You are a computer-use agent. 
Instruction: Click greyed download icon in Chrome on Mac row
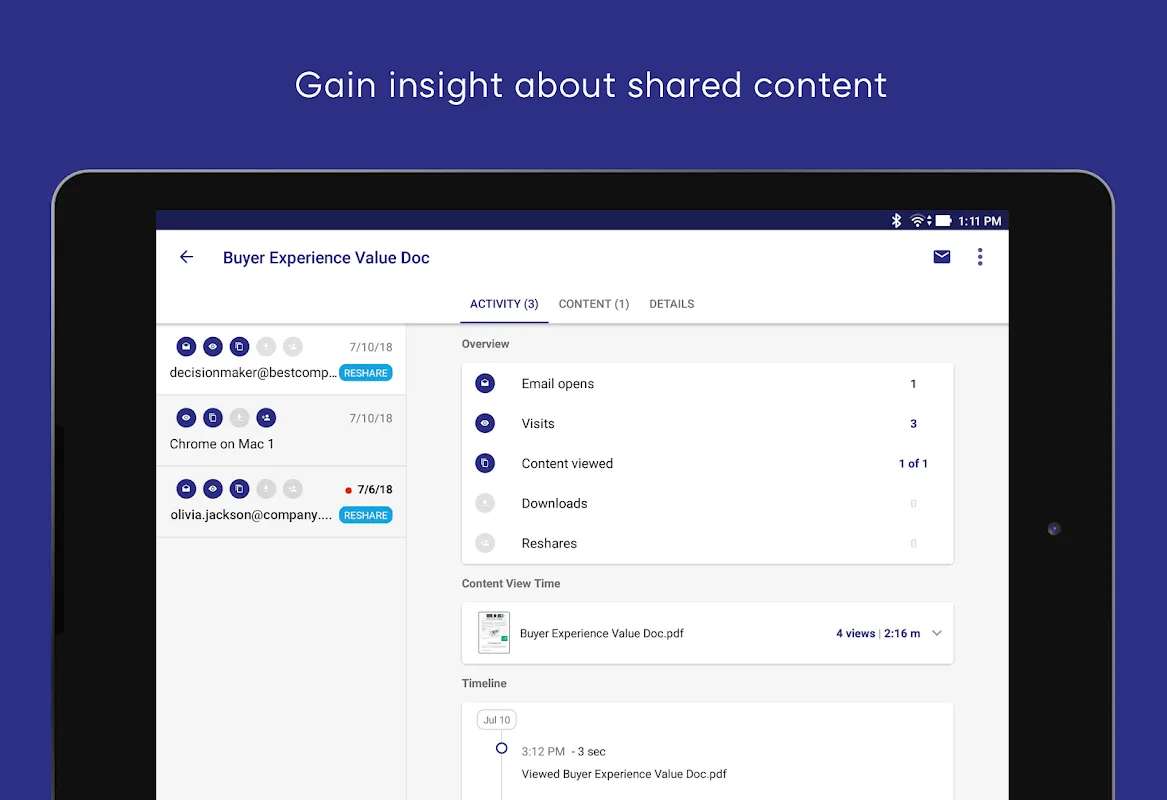(x=239, y=417)
